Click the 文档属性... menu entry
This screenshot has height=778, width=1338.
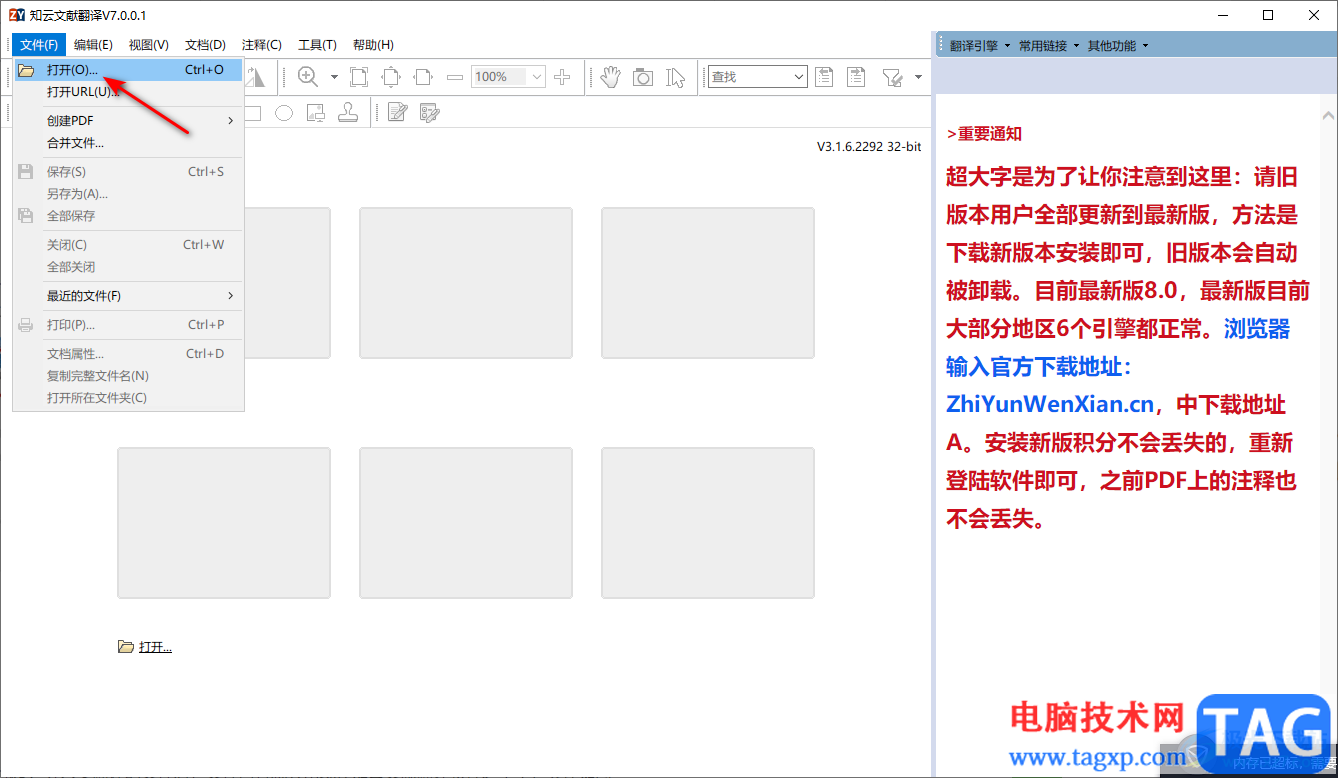(x=128, y=354)
